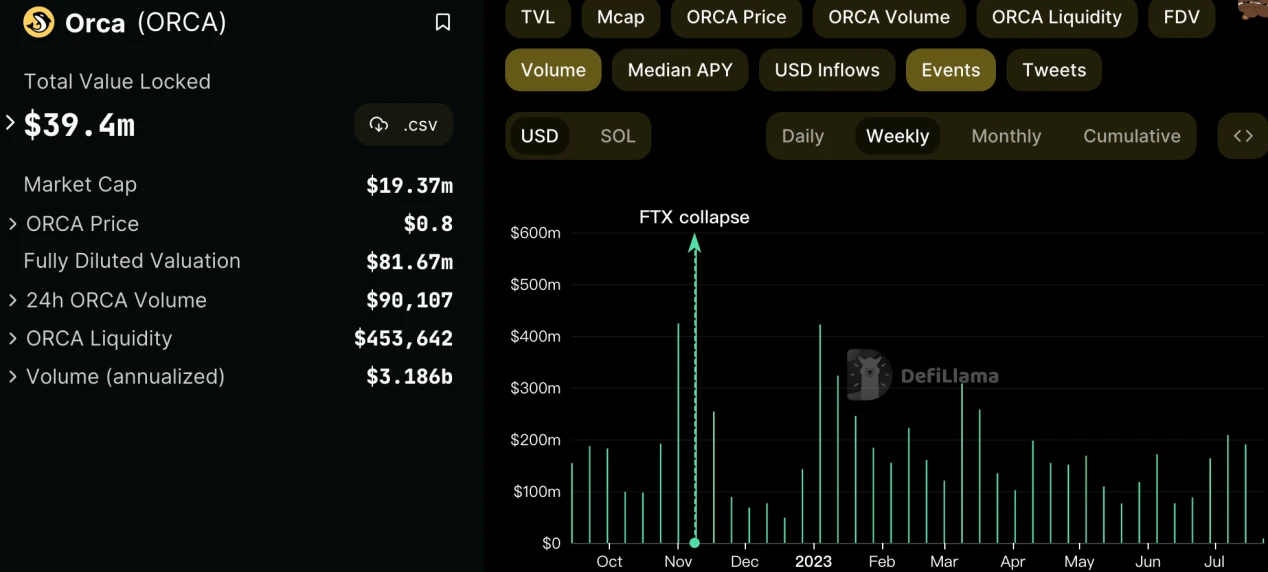
Task: Toggle the Events chart overlay
Action: pos(950,70)
